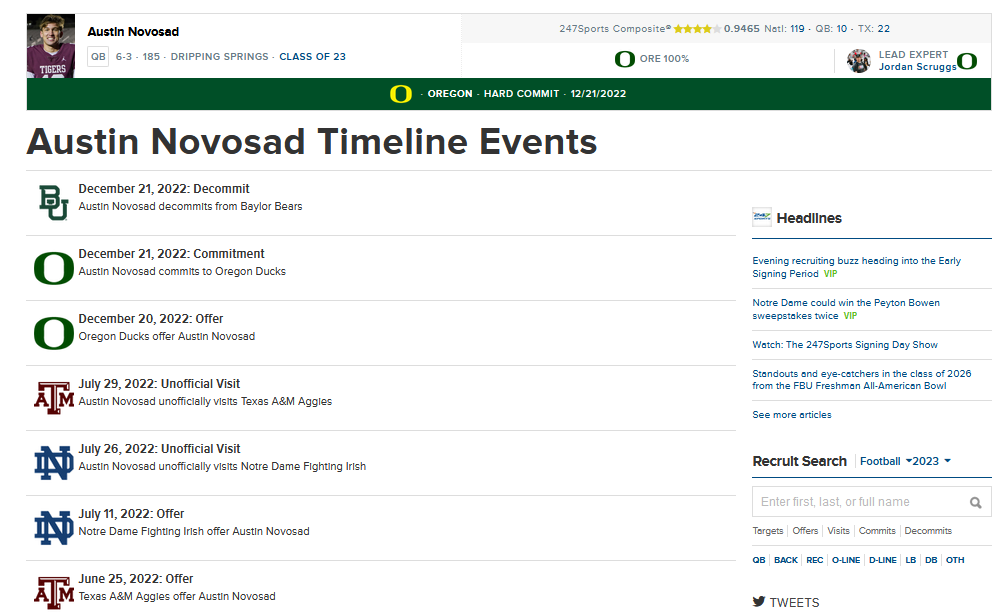Select the Targets filter tab
Screen dimensions: 1000x614
pyautogui.click(x=768, y=531)
